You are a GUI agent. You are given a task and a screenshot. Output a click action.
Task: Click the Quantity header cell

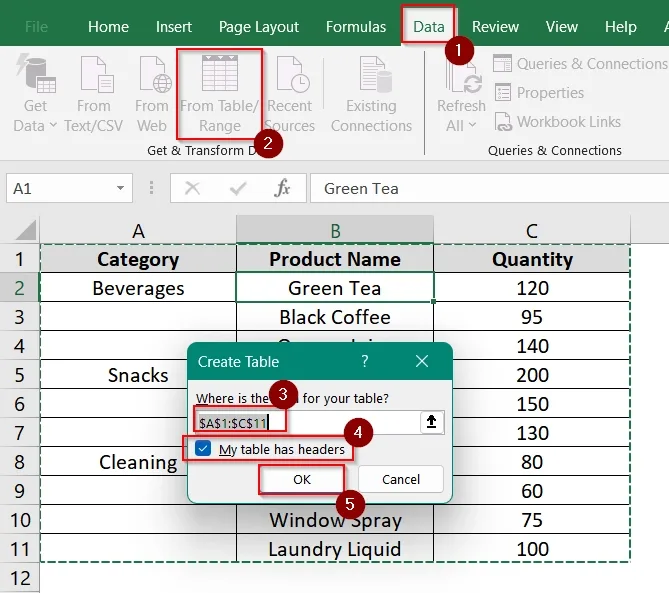coord(532,259)
